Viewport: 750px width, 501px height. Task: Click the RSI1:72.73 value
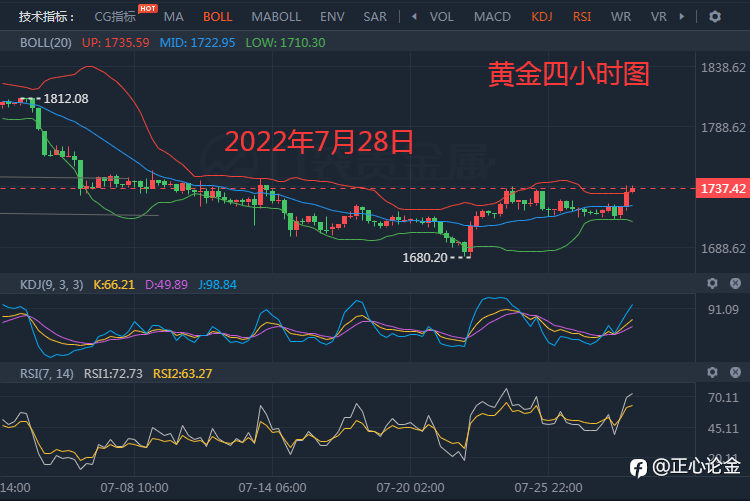point(113,374)
